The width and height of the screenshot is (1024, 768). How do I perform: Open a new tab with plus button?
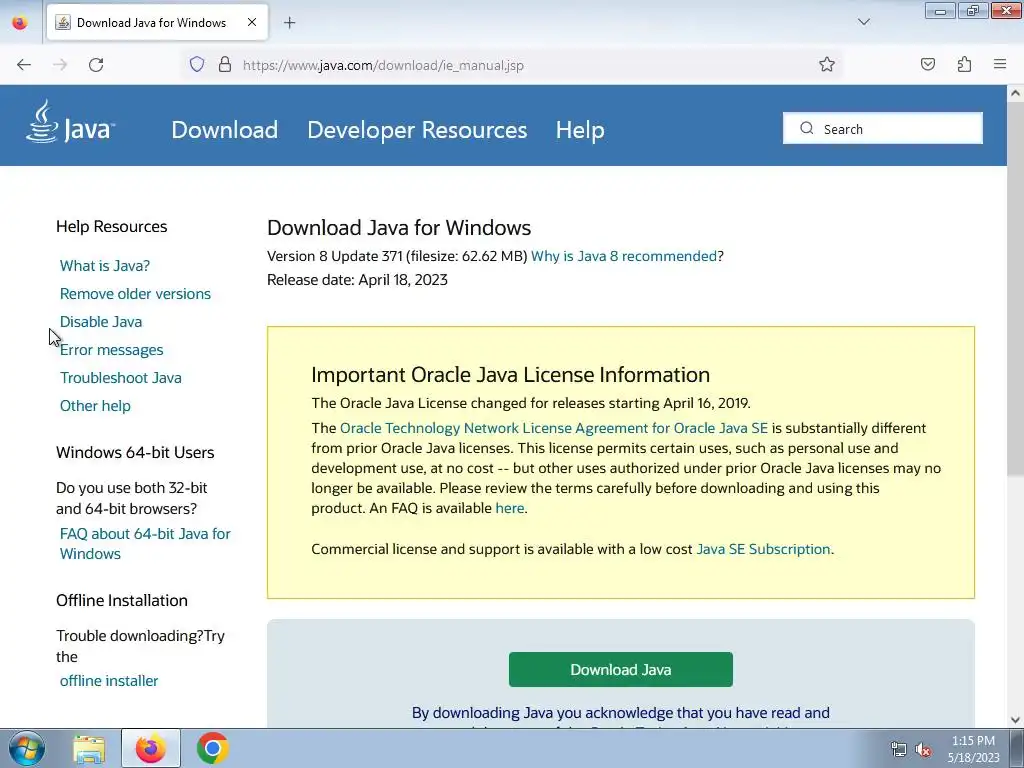(289, 23)
